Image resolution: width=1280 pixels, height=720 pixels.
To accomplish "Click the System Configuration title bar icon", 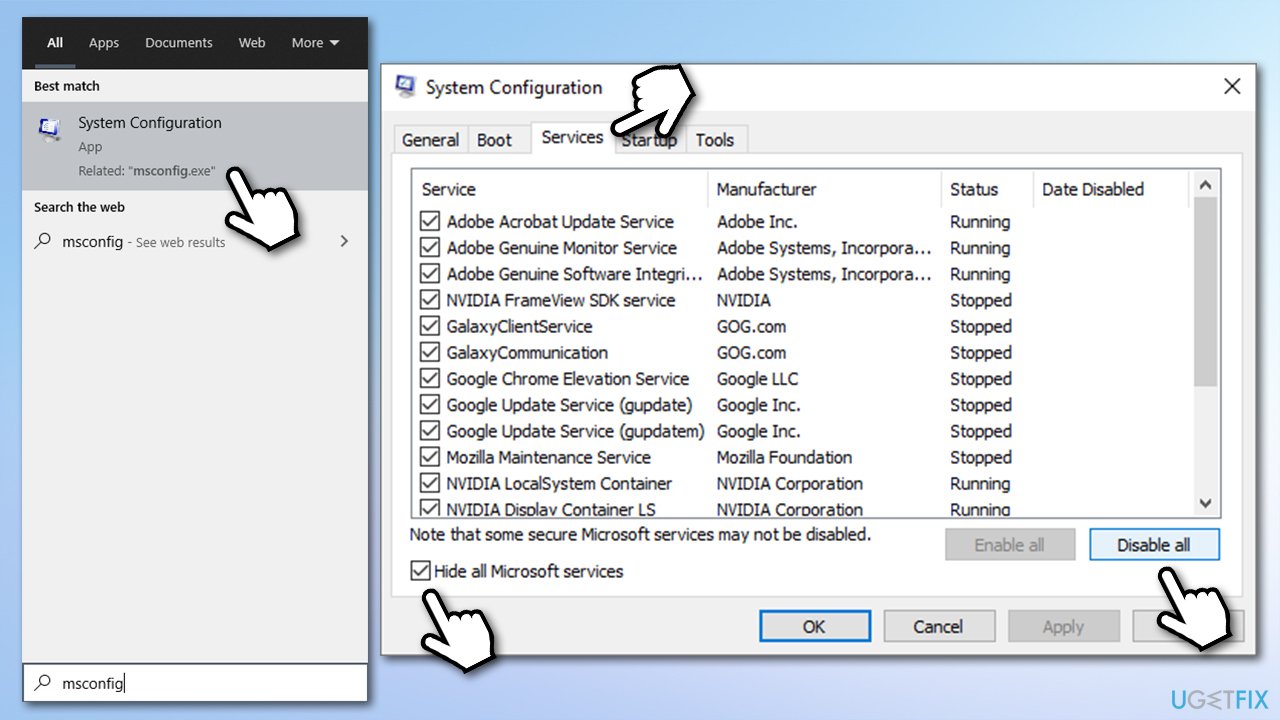I will [406, 87].
